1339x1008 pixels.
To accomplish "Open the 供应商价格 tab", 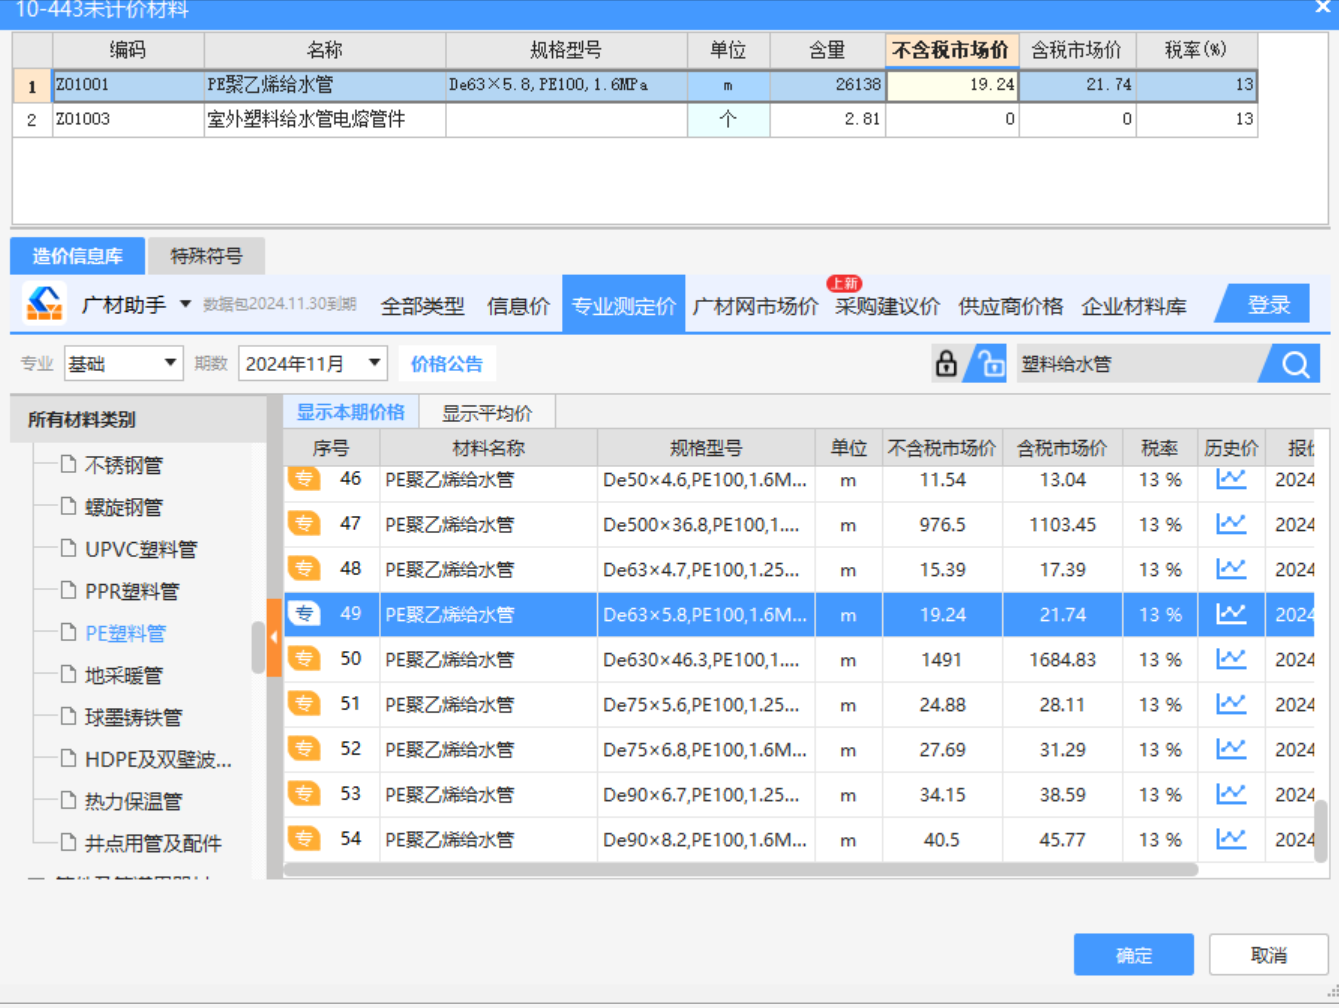I will click(x=1010, y=306).
